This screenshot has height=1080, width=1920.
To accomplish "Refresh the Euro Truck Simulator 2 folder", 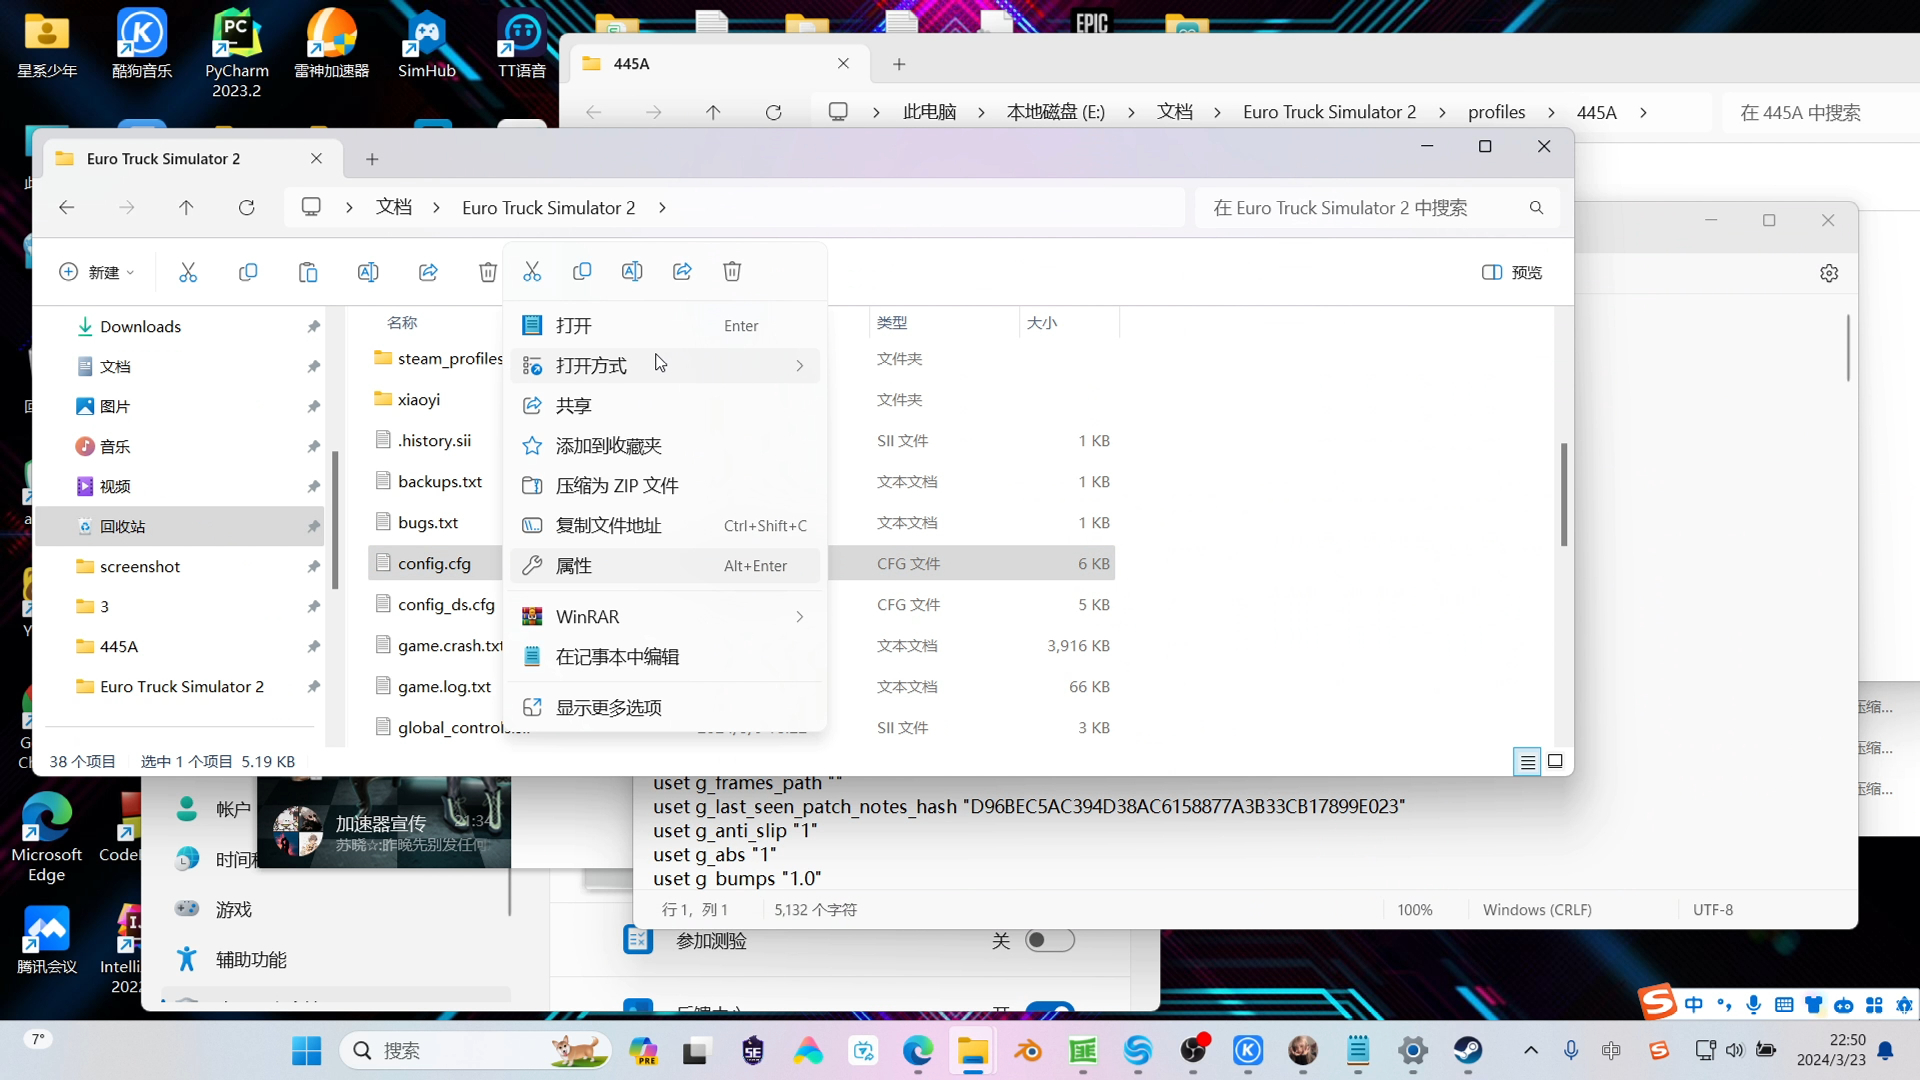I will (246, 207).
